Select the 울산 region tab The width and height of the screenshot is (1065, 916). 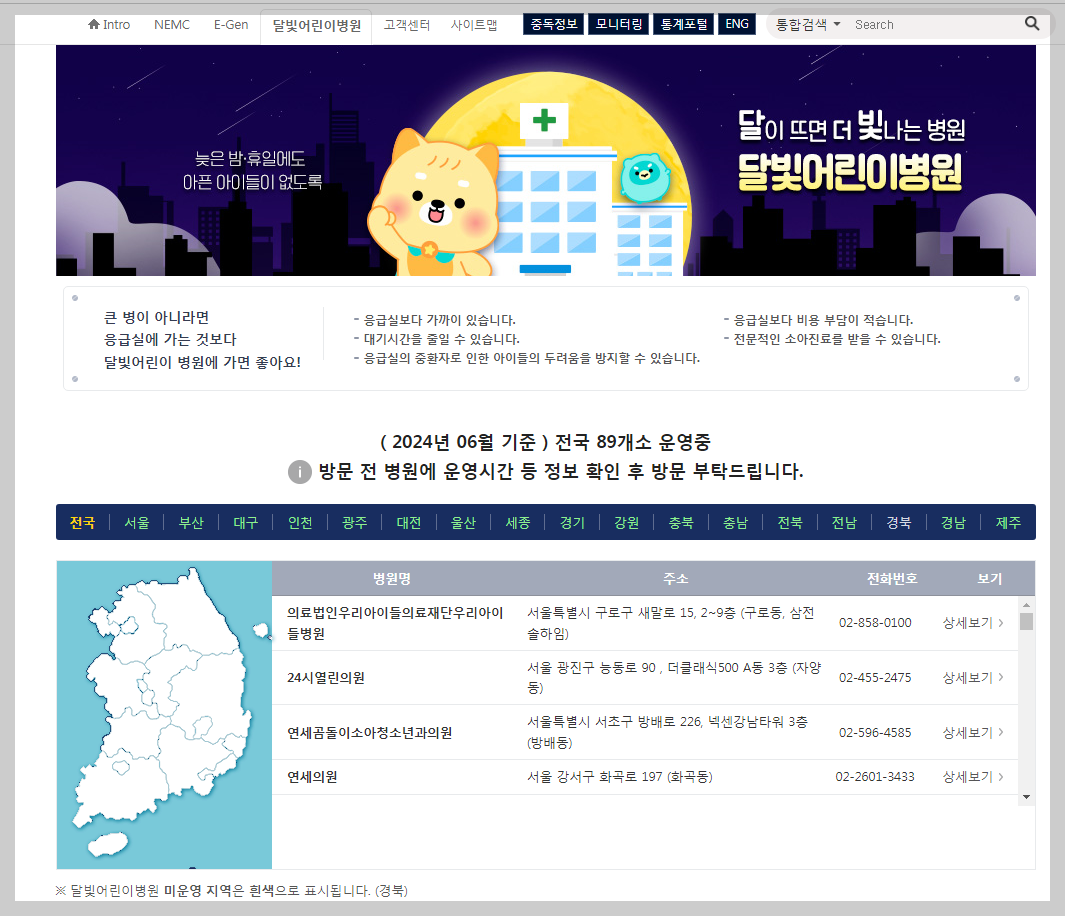pyautogui.click(x=463, y=522)
